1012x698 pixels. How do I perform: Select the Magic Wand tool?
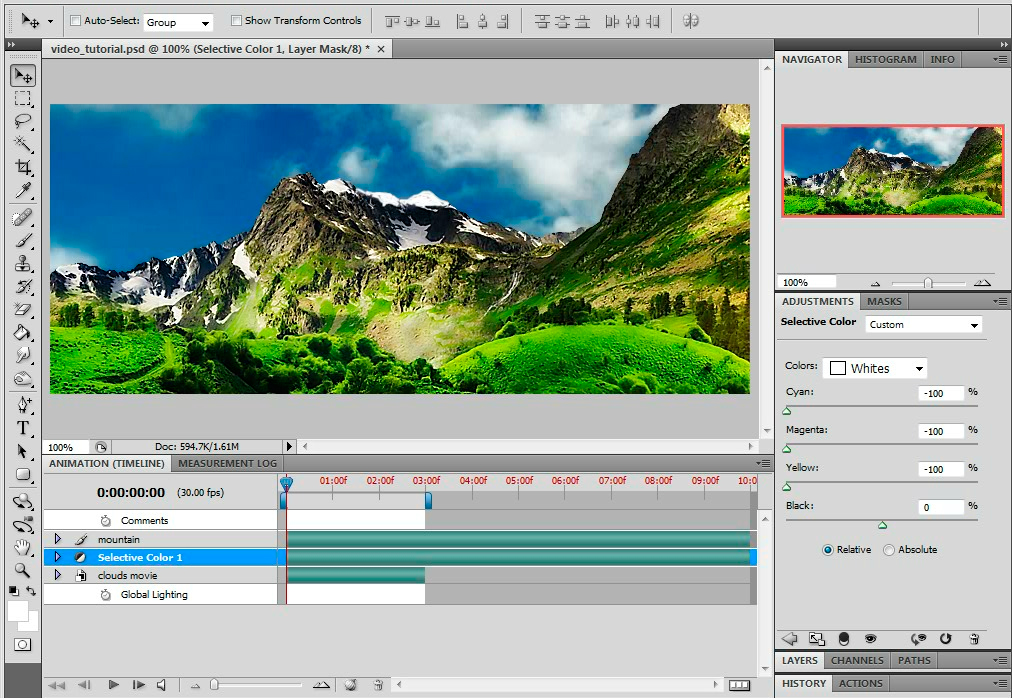pyautogui.click(x=23, y=143)
